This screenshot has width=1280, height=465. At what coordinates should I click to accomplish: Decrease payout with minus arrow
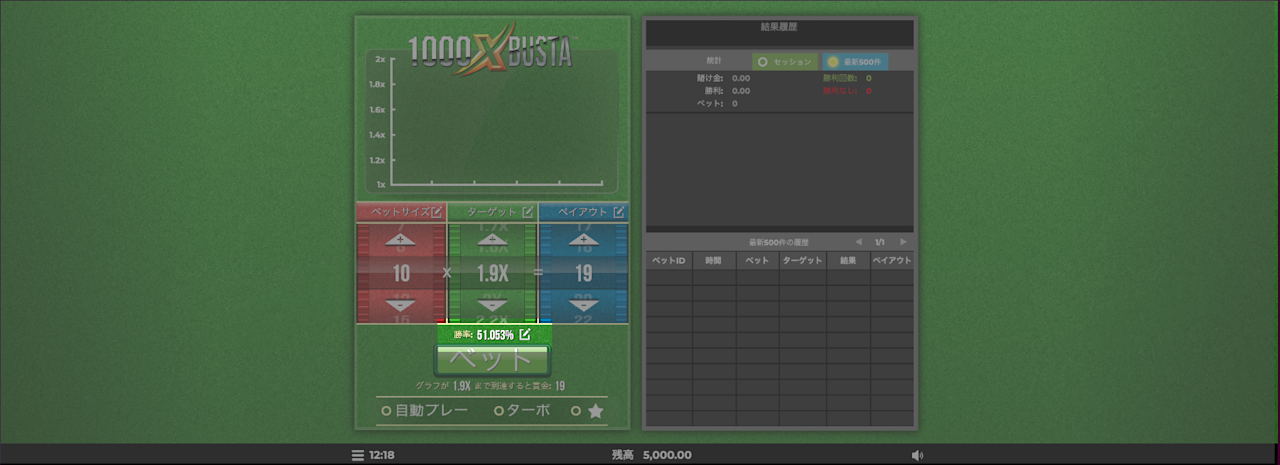584,303
